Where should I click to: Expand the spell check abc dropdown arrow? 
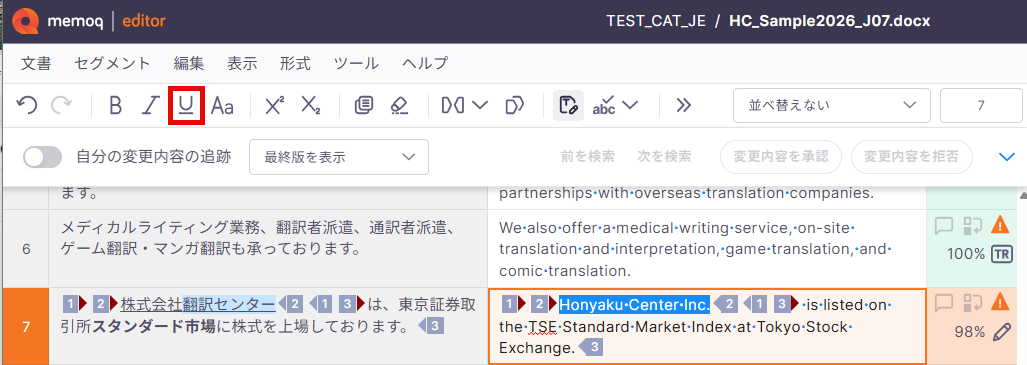631,105
